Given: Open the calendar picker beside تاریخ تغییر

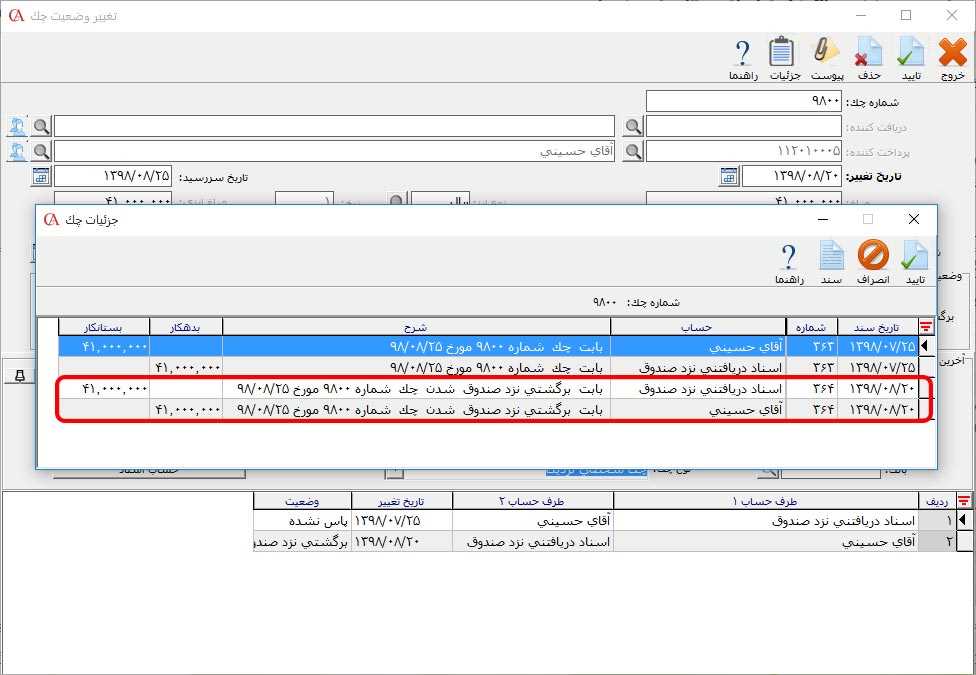Looking at the screenshot, I should (729, 177).
